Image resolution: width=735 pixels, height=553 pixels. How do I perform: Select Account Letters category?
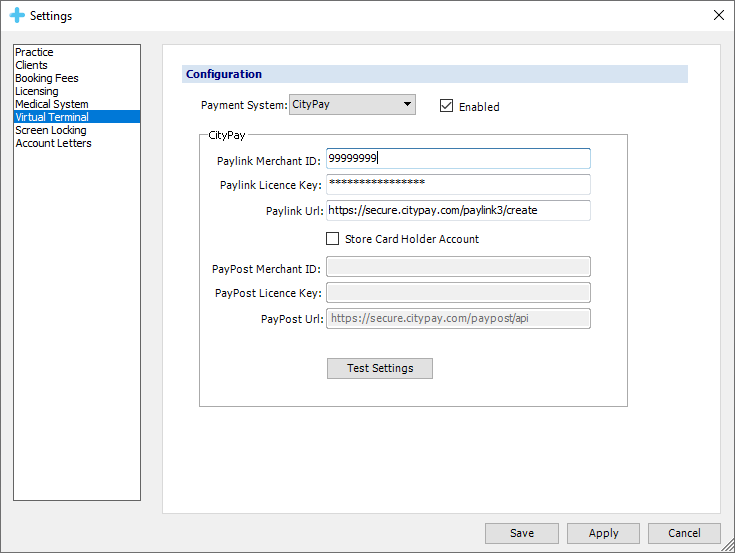(x=53, y=143)
